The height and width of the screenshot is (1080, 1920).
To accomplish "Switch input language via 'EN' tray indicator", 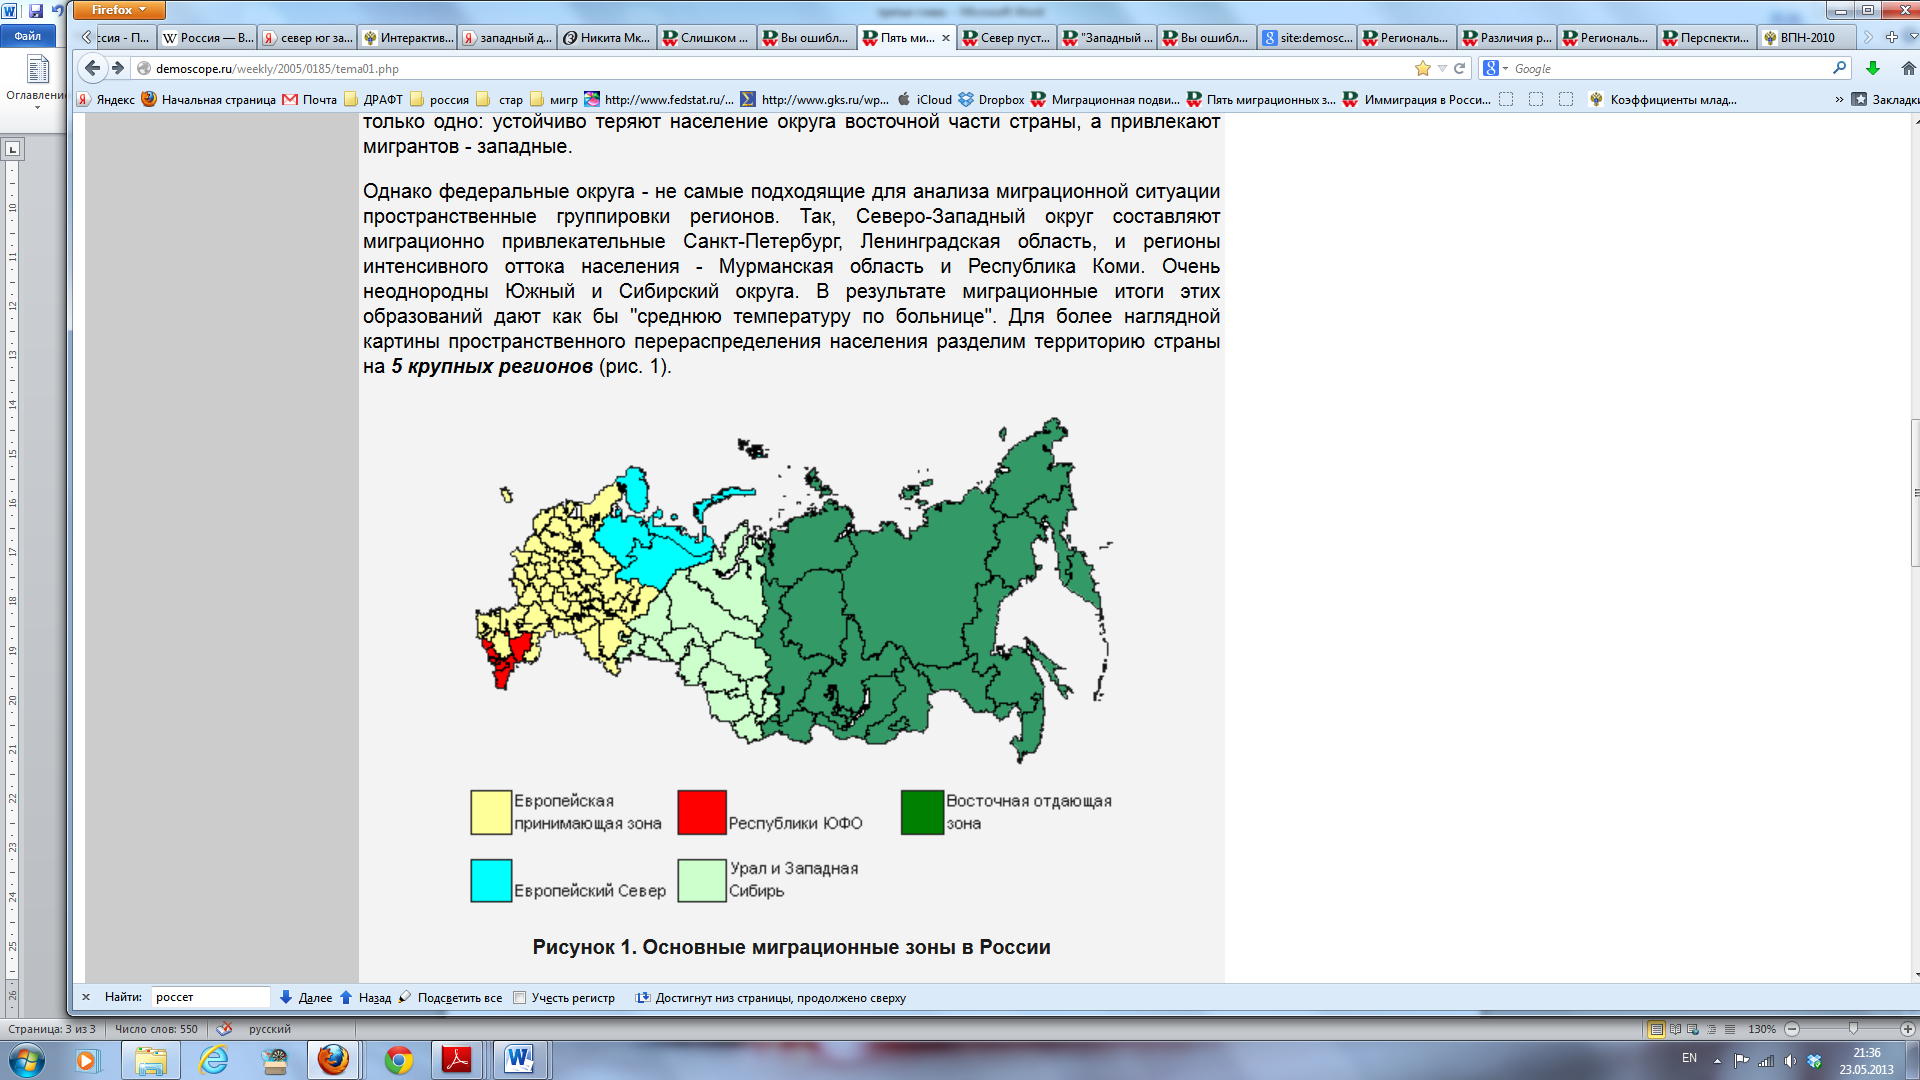I will [1689, 1058].
